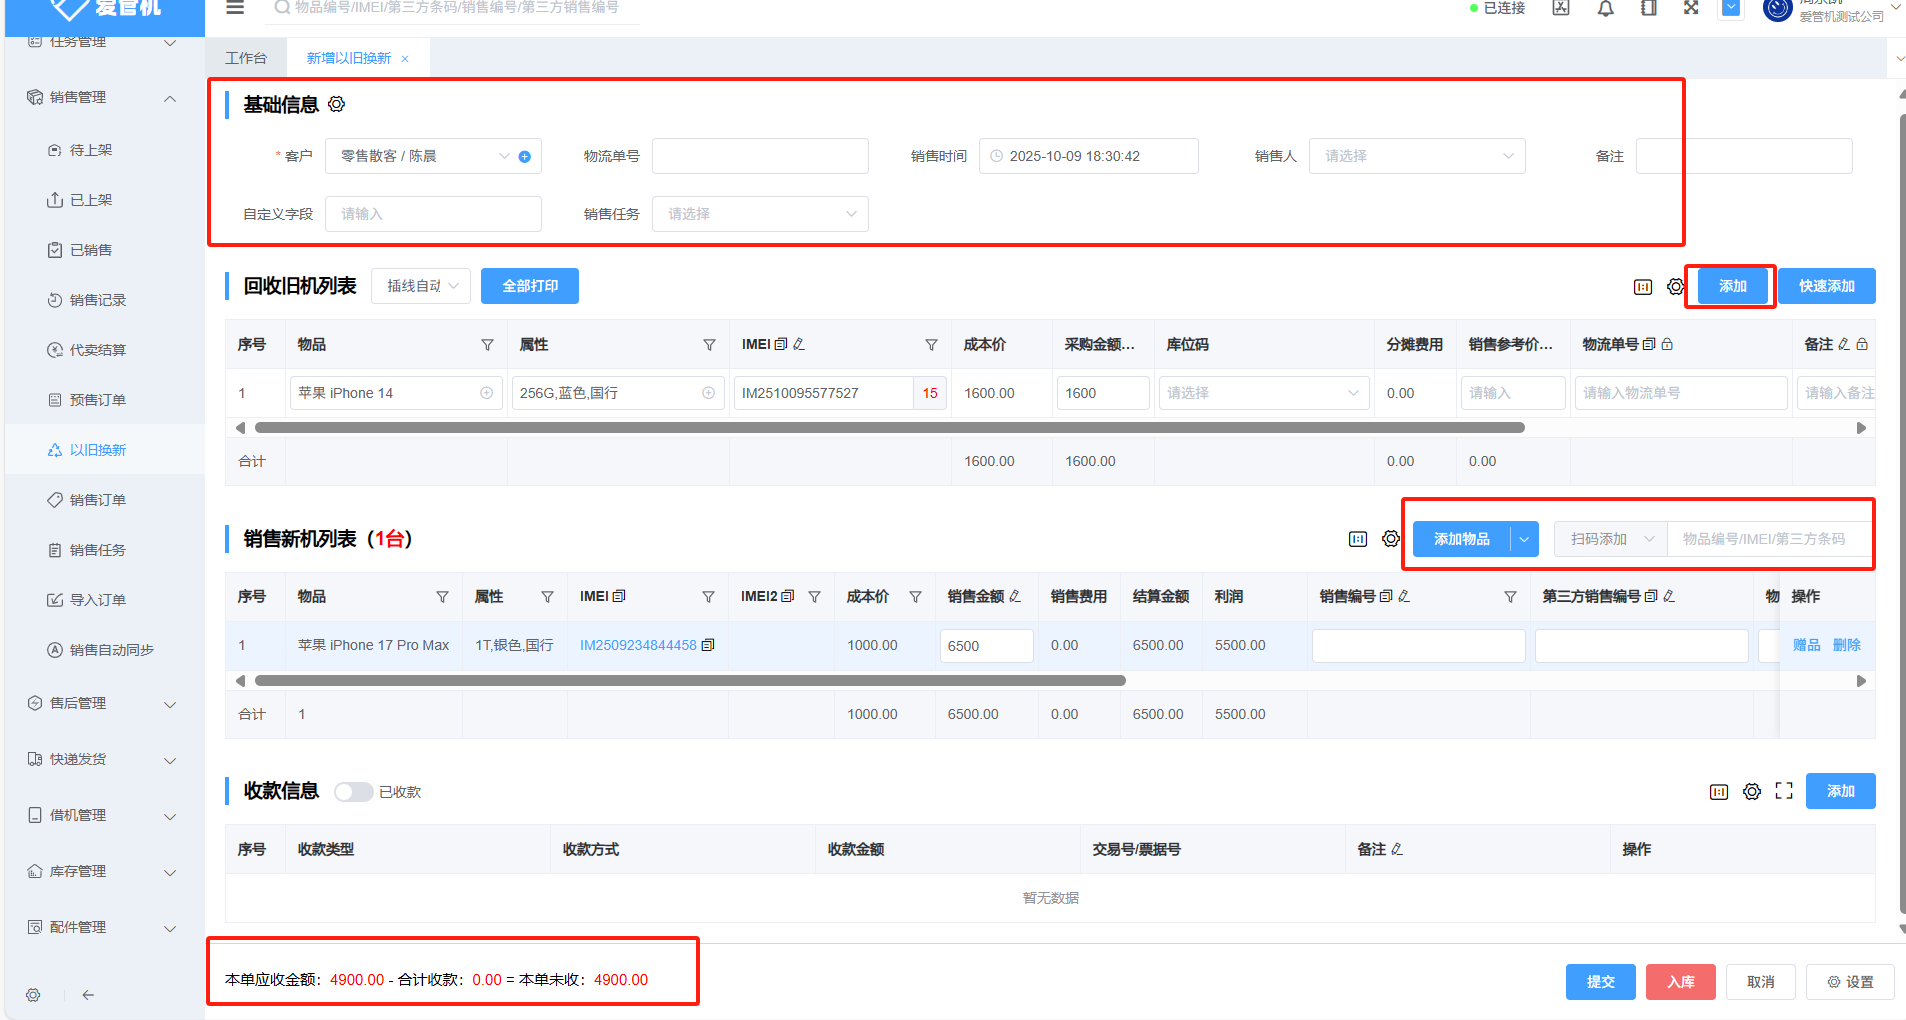The height and width of the screenshot is (1020, 1906).
Task: Expand the 添加物品 dropdown arrow
Action: pos(1524,539)
